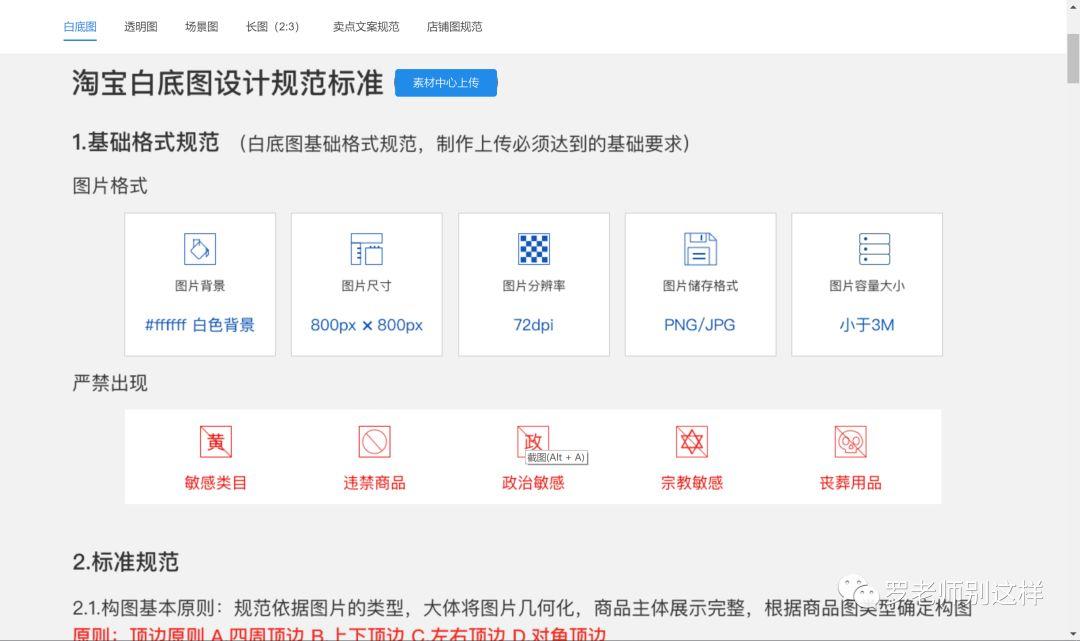The width and height of the screenshot is (1080, 641).
Task: Click the 宗教敏感 star icon
Action: click(692, 441)
